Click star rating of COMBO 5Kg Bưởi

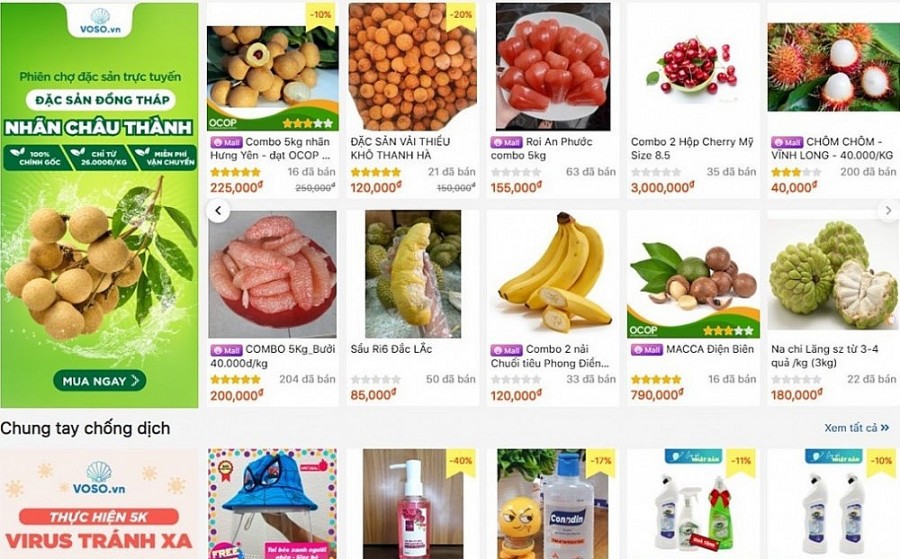click(x=235, y=379)
